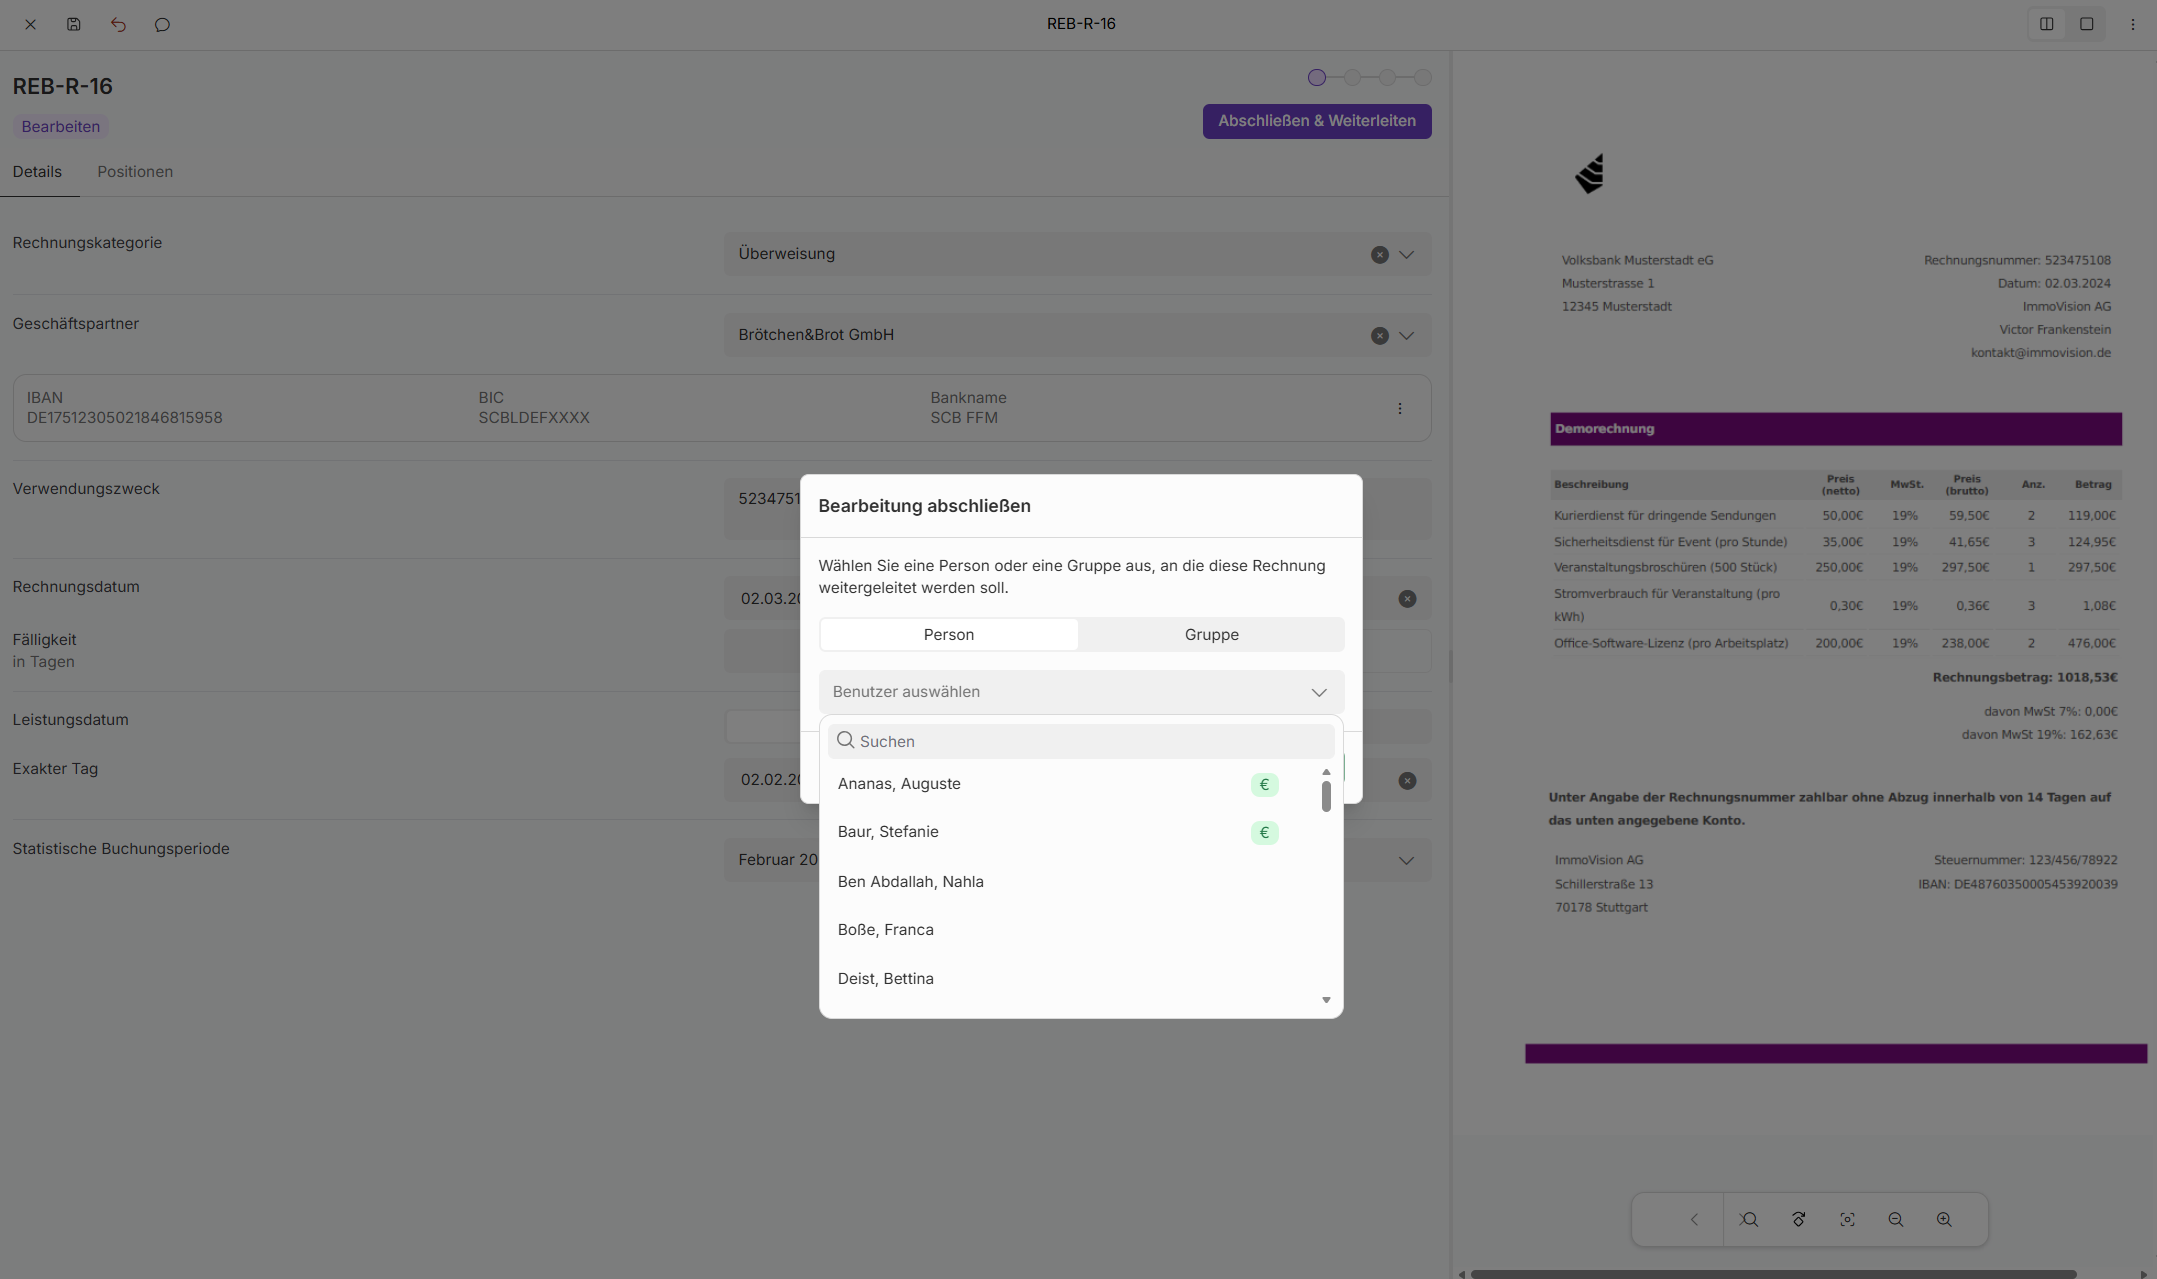2157x1279 pixels.
Task: Click the save icon in top toolbar
Action: [74, 24]
